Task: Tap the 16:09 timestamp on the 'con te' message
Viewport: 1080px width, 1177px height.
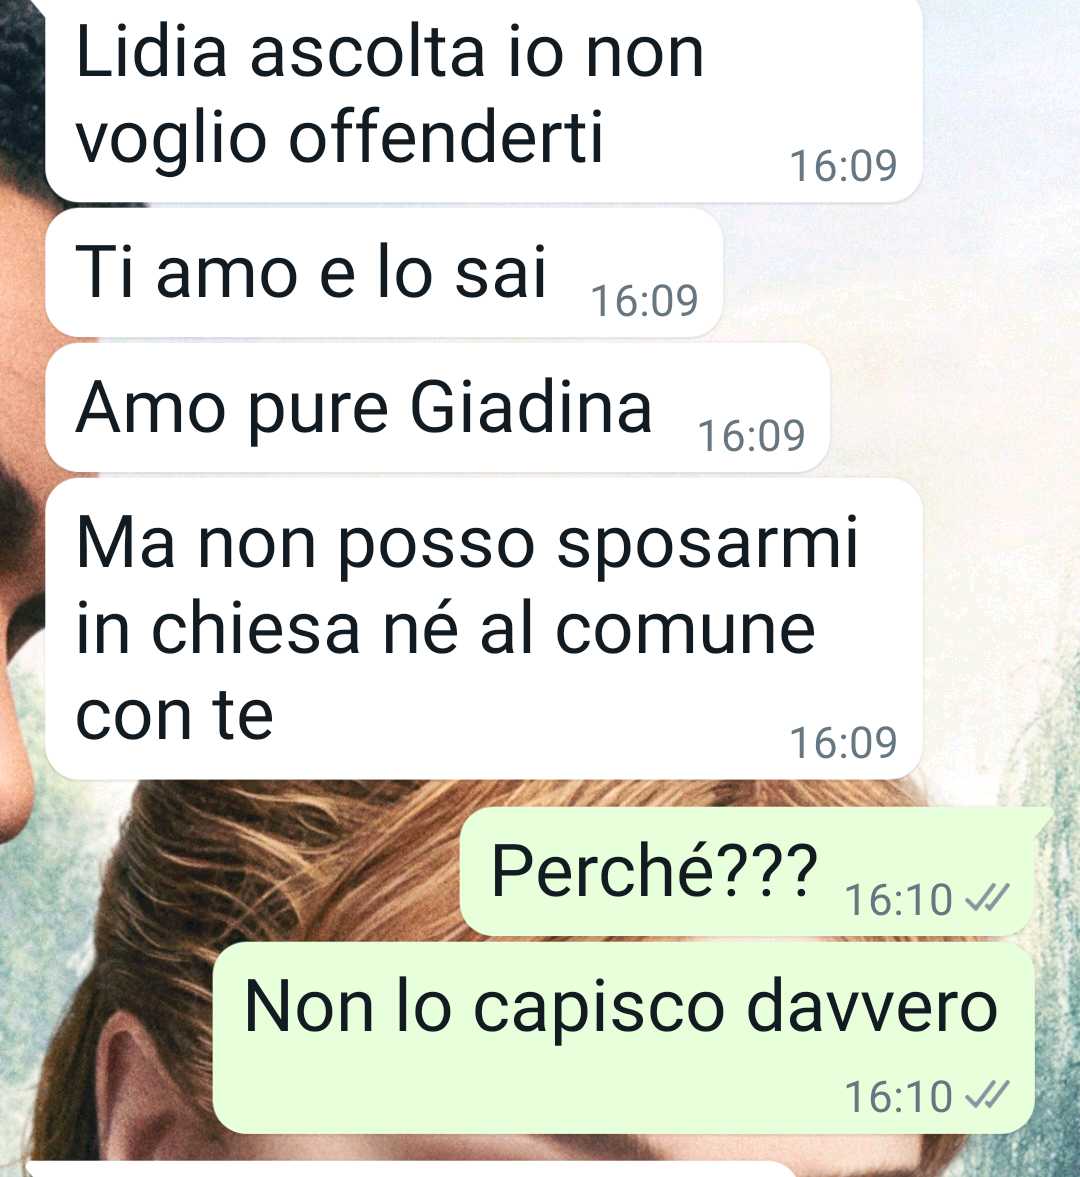Action: 844,742
